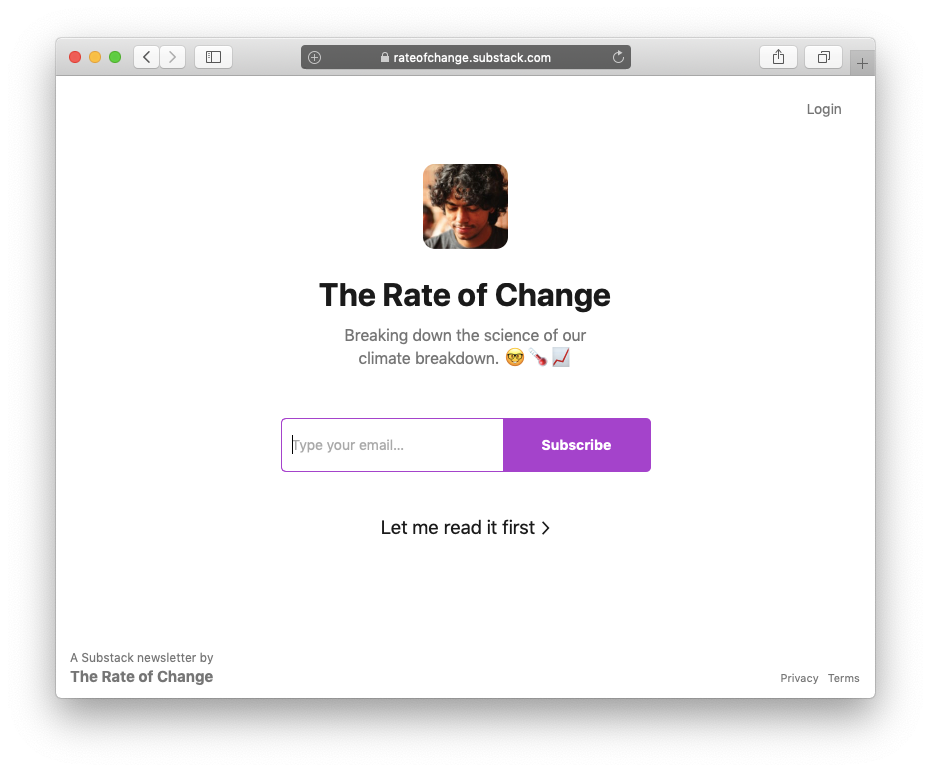931x772 pixels.
Task: Show all tabs overview icon
Action: (x=823, y=57)
